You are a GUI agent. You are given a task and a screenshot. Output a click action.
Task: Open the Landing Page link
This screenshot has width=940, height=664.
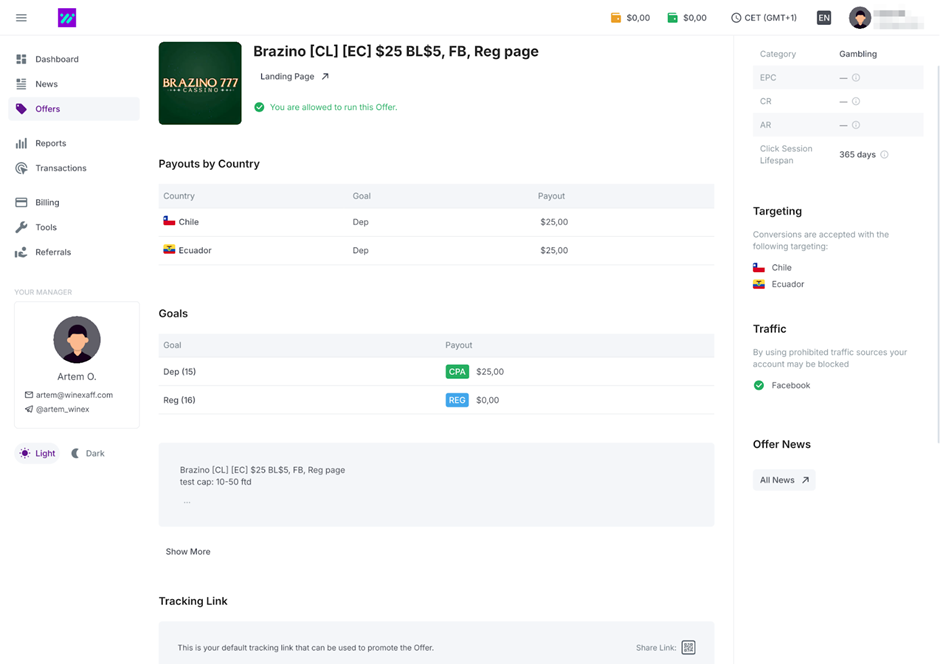coord(294,77)
